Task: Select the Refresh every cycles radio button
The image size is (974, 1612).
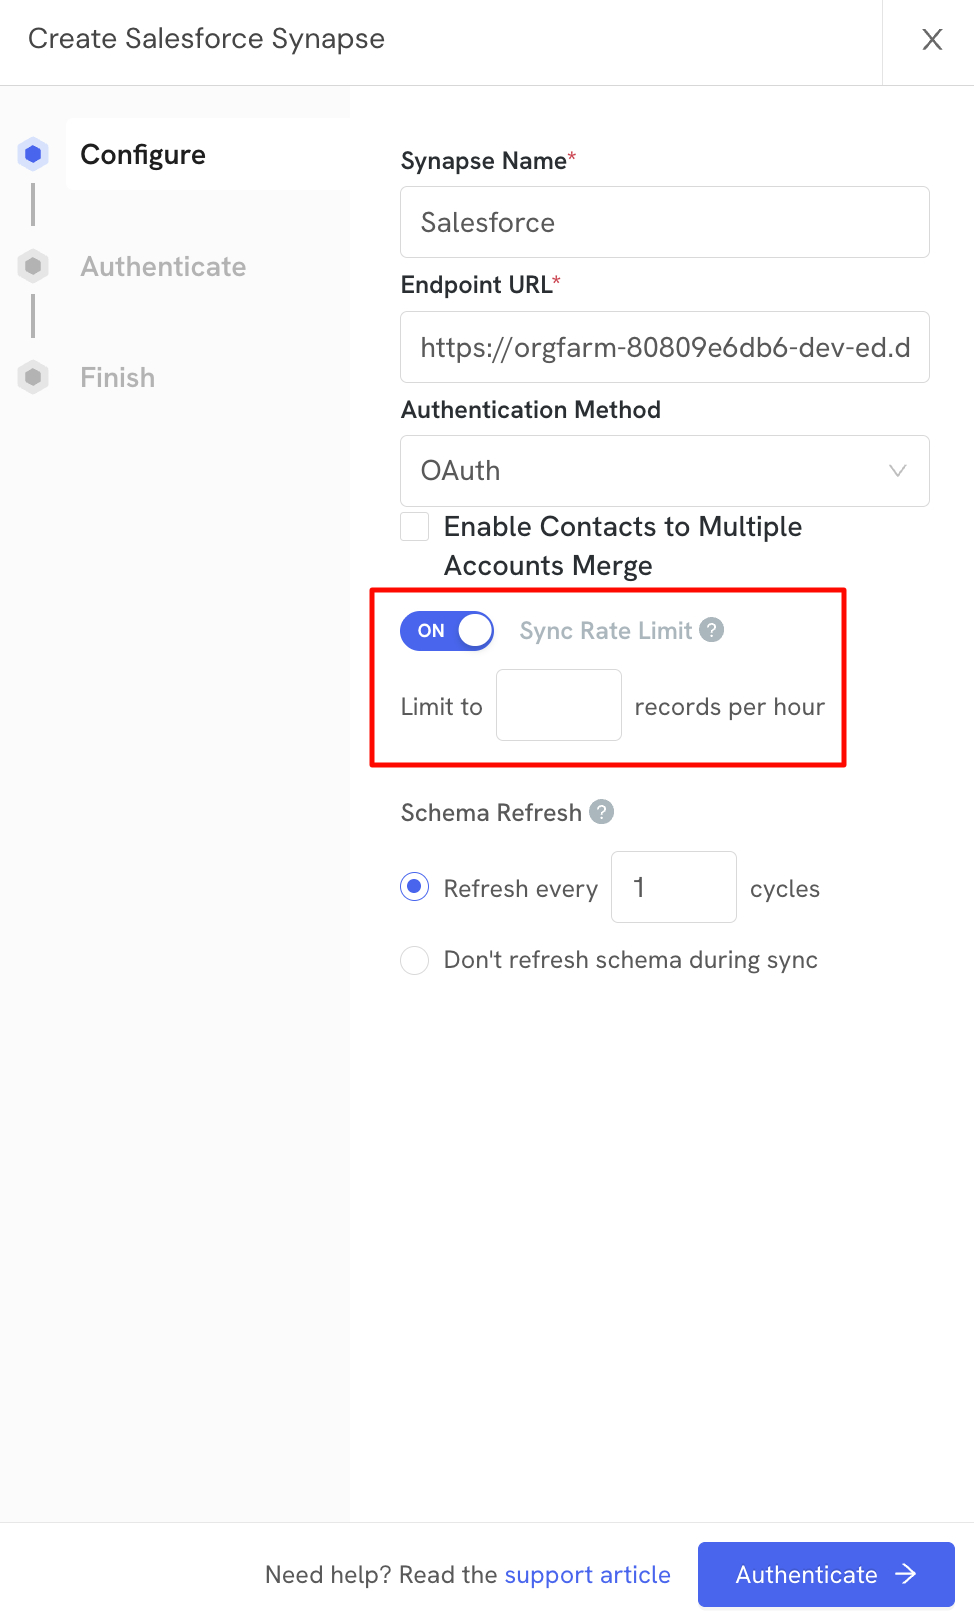Action: 415,887
